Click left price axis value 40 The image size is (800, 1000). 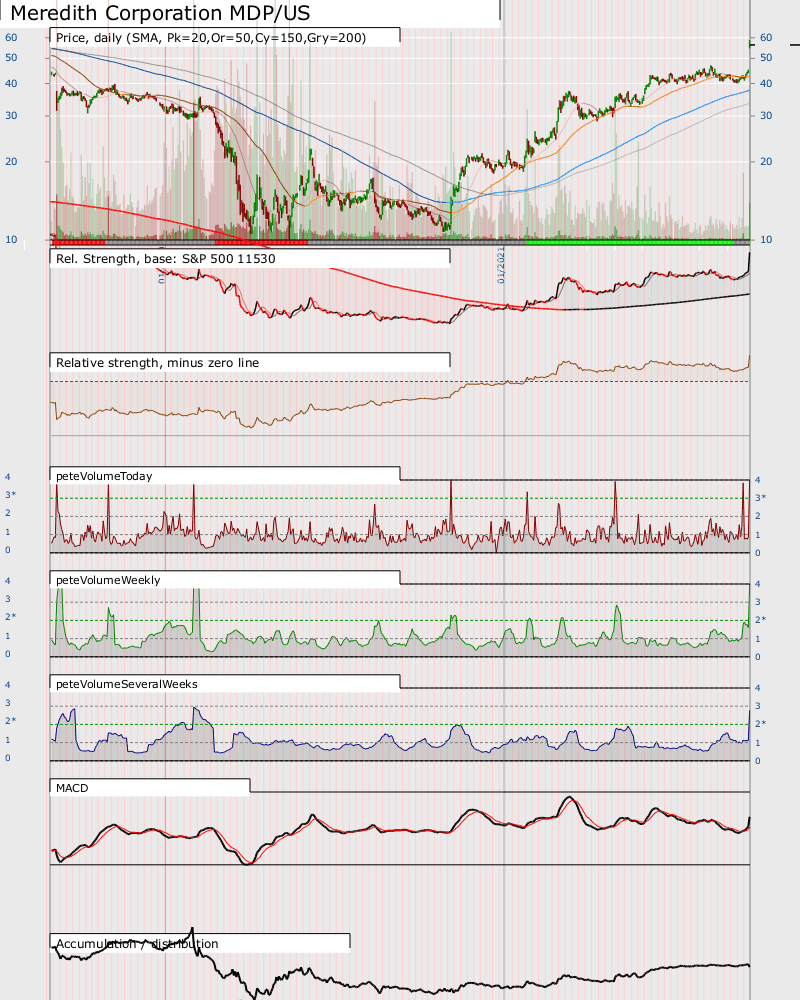click(11, 84)
